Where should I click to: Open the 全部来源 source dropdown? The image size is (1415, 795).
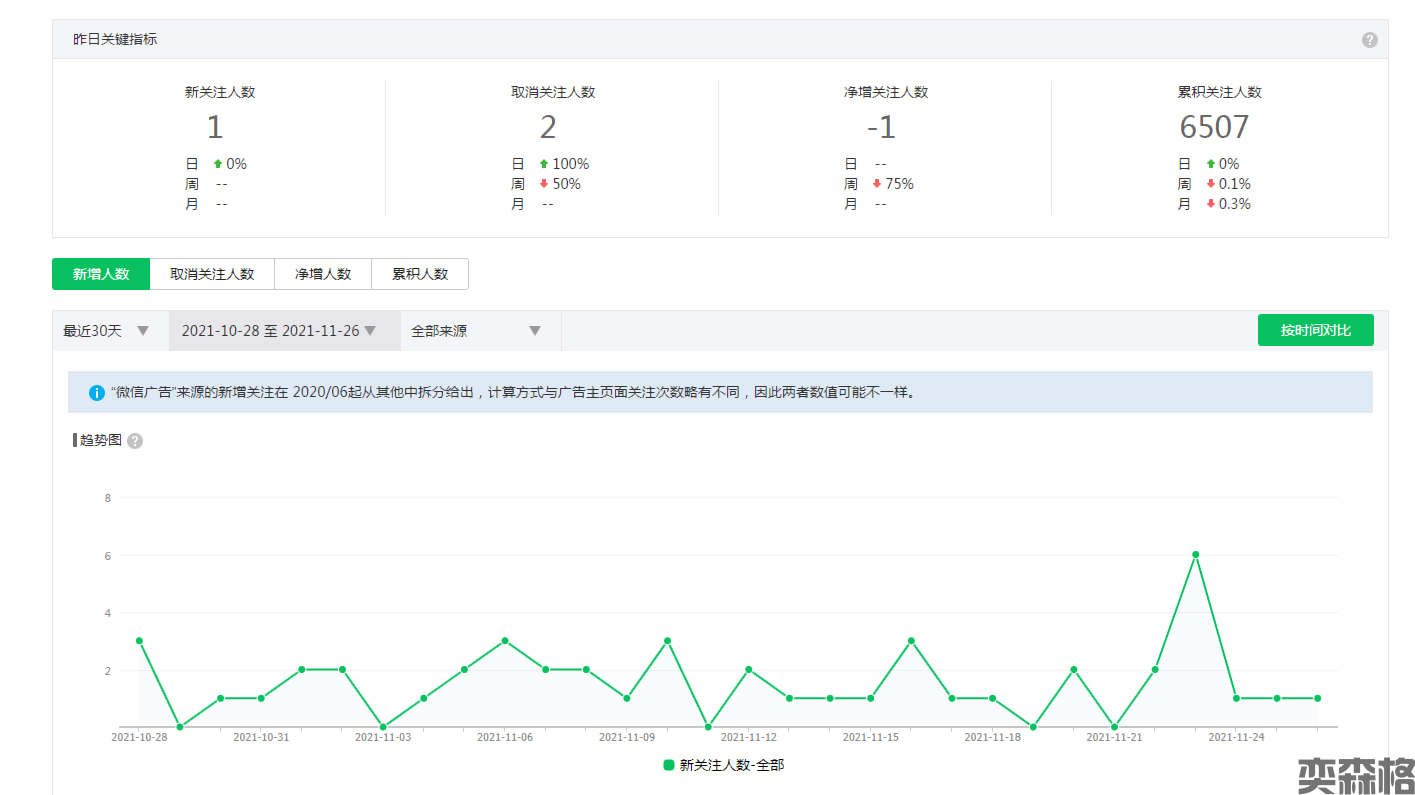point(476,331)
